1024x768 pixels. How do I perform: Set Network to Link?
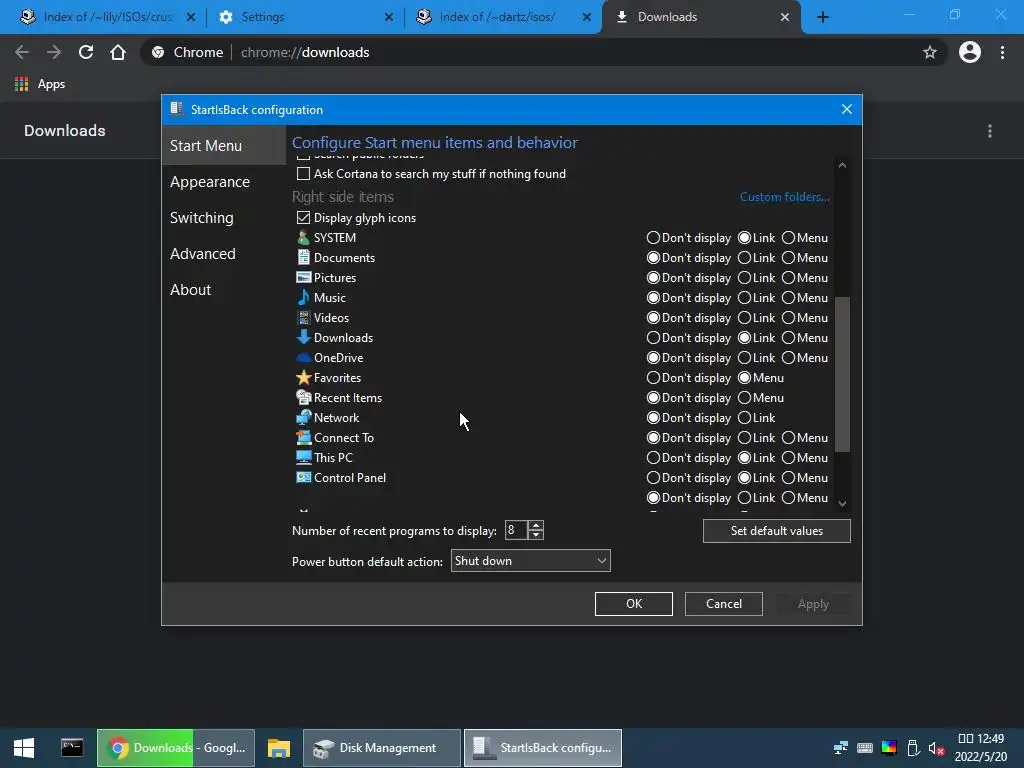pos(744,418)
